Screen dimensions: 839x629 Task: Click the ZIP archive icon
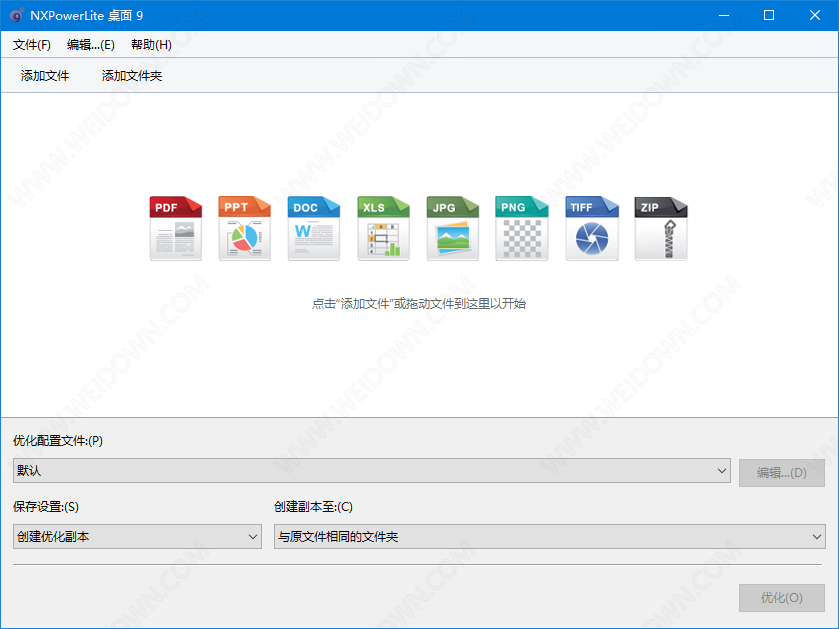coord(661,229)
